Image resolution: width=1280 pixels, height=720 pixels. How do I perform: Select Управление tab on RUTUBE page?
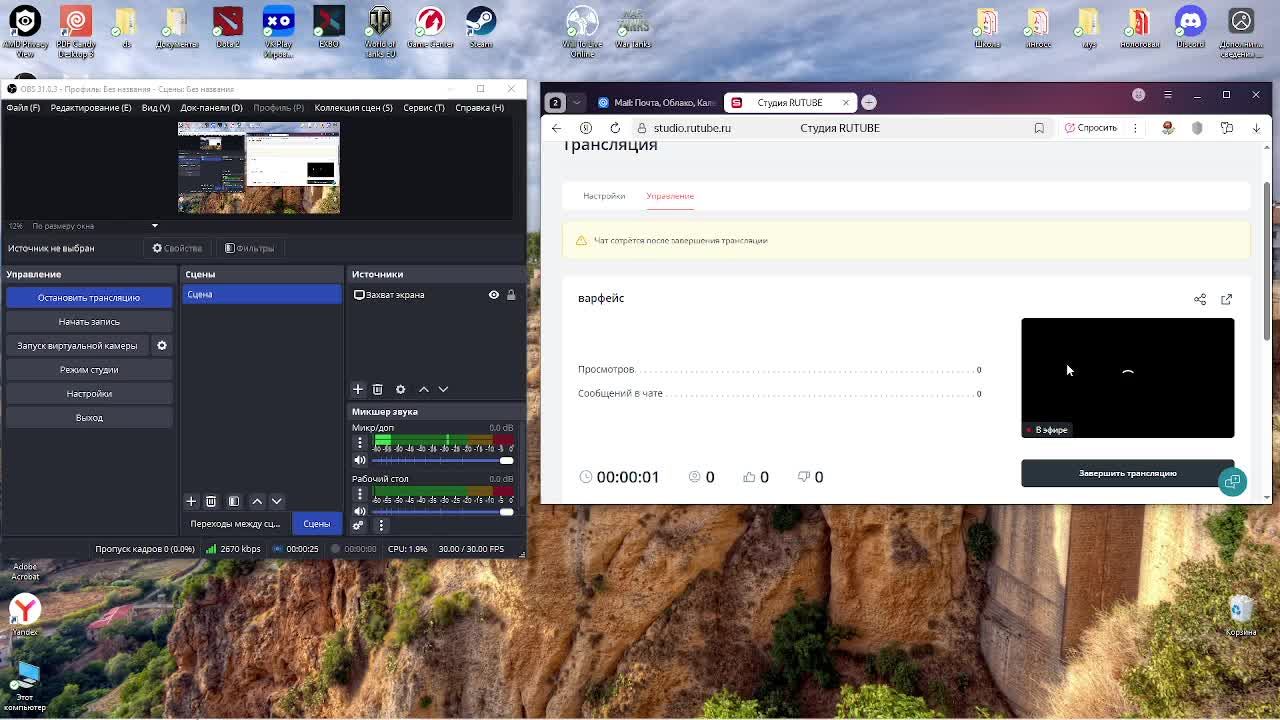coord(670,196)
